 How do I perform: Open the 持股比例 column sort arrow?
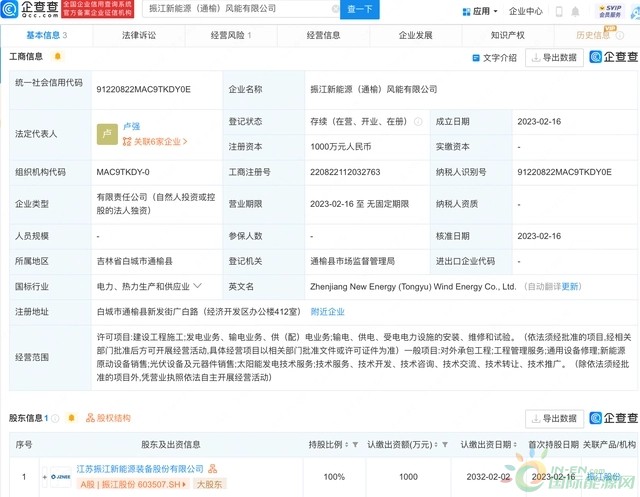pos(349,444)
